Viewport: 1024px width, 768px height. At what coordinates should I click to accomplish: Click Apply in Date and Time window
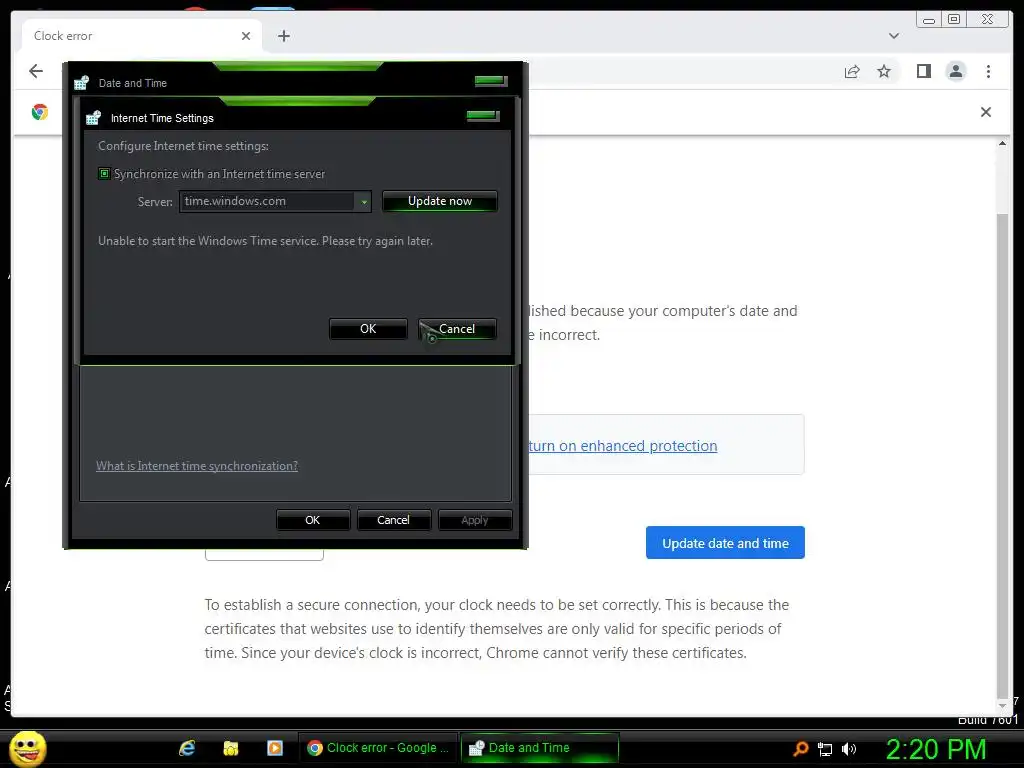[x=475, y=520]
